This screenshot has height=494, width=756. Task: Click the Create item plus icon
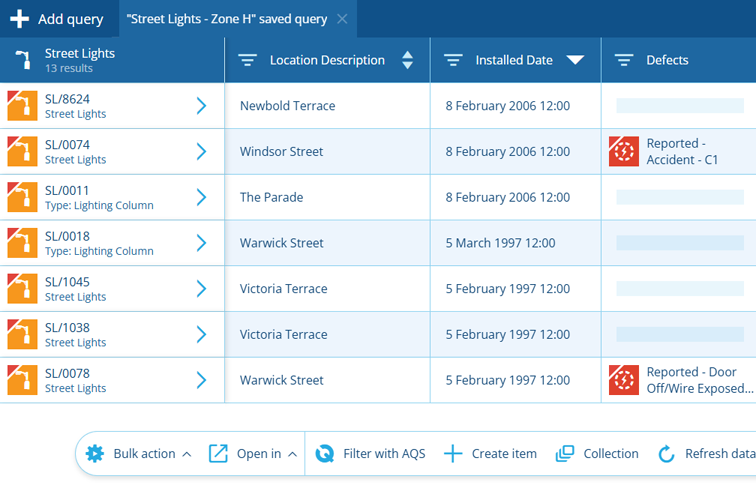tap(453, 454)
